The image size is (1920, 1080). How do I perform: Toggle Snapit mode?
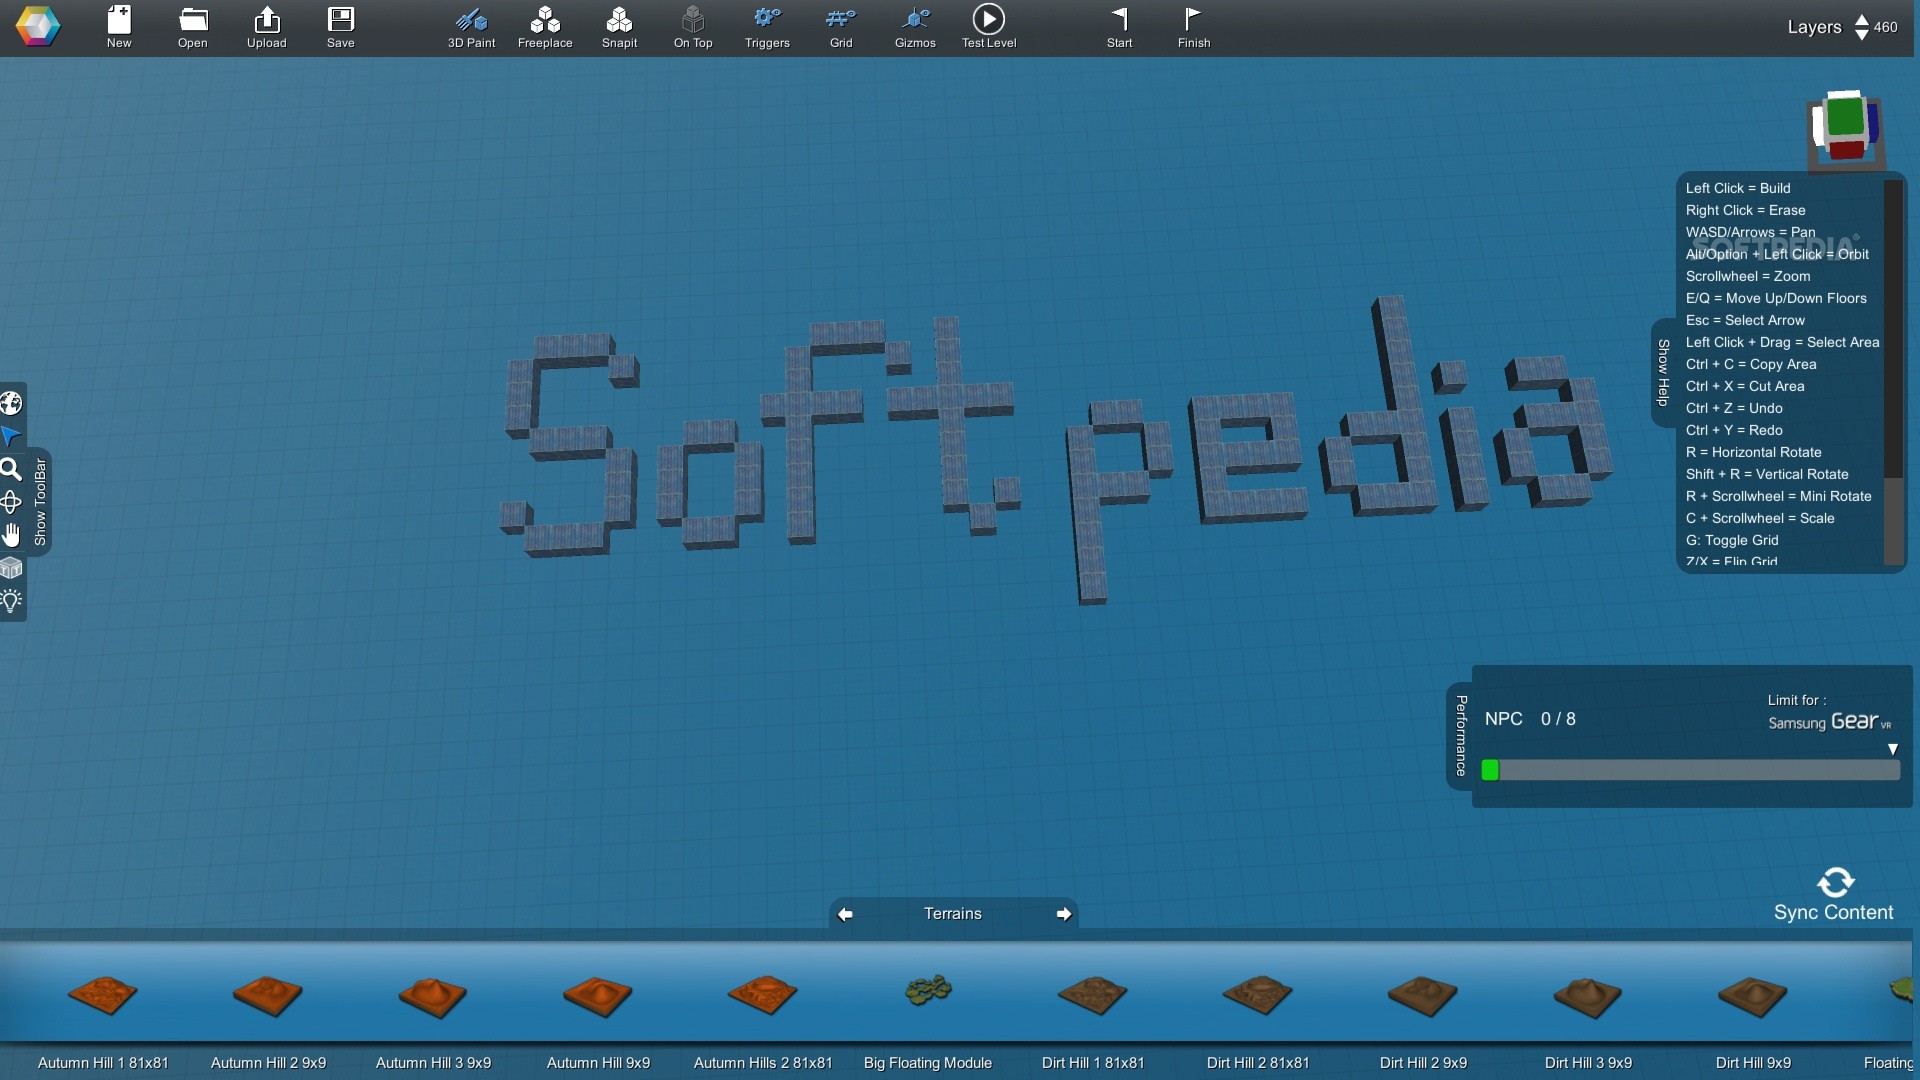[x=619, y=27]
